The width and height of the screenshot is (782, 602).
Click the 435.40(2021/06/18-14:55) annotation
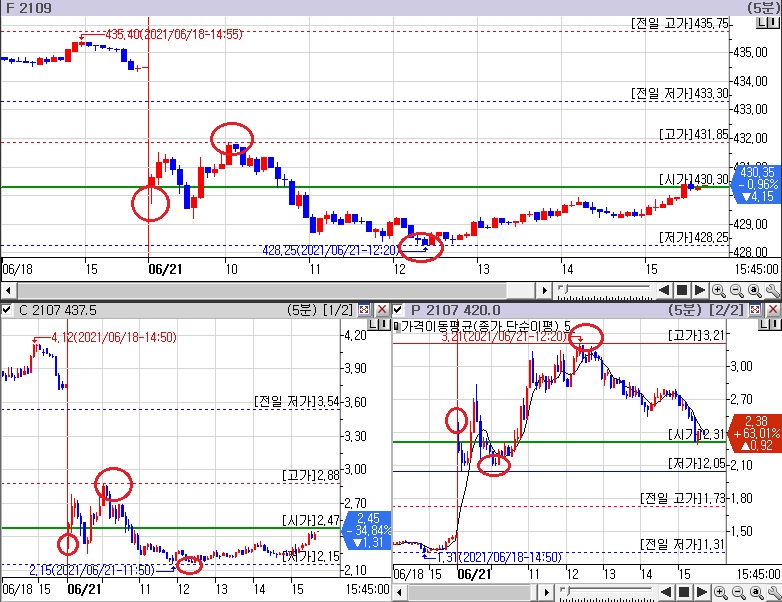tap(174, 34)
